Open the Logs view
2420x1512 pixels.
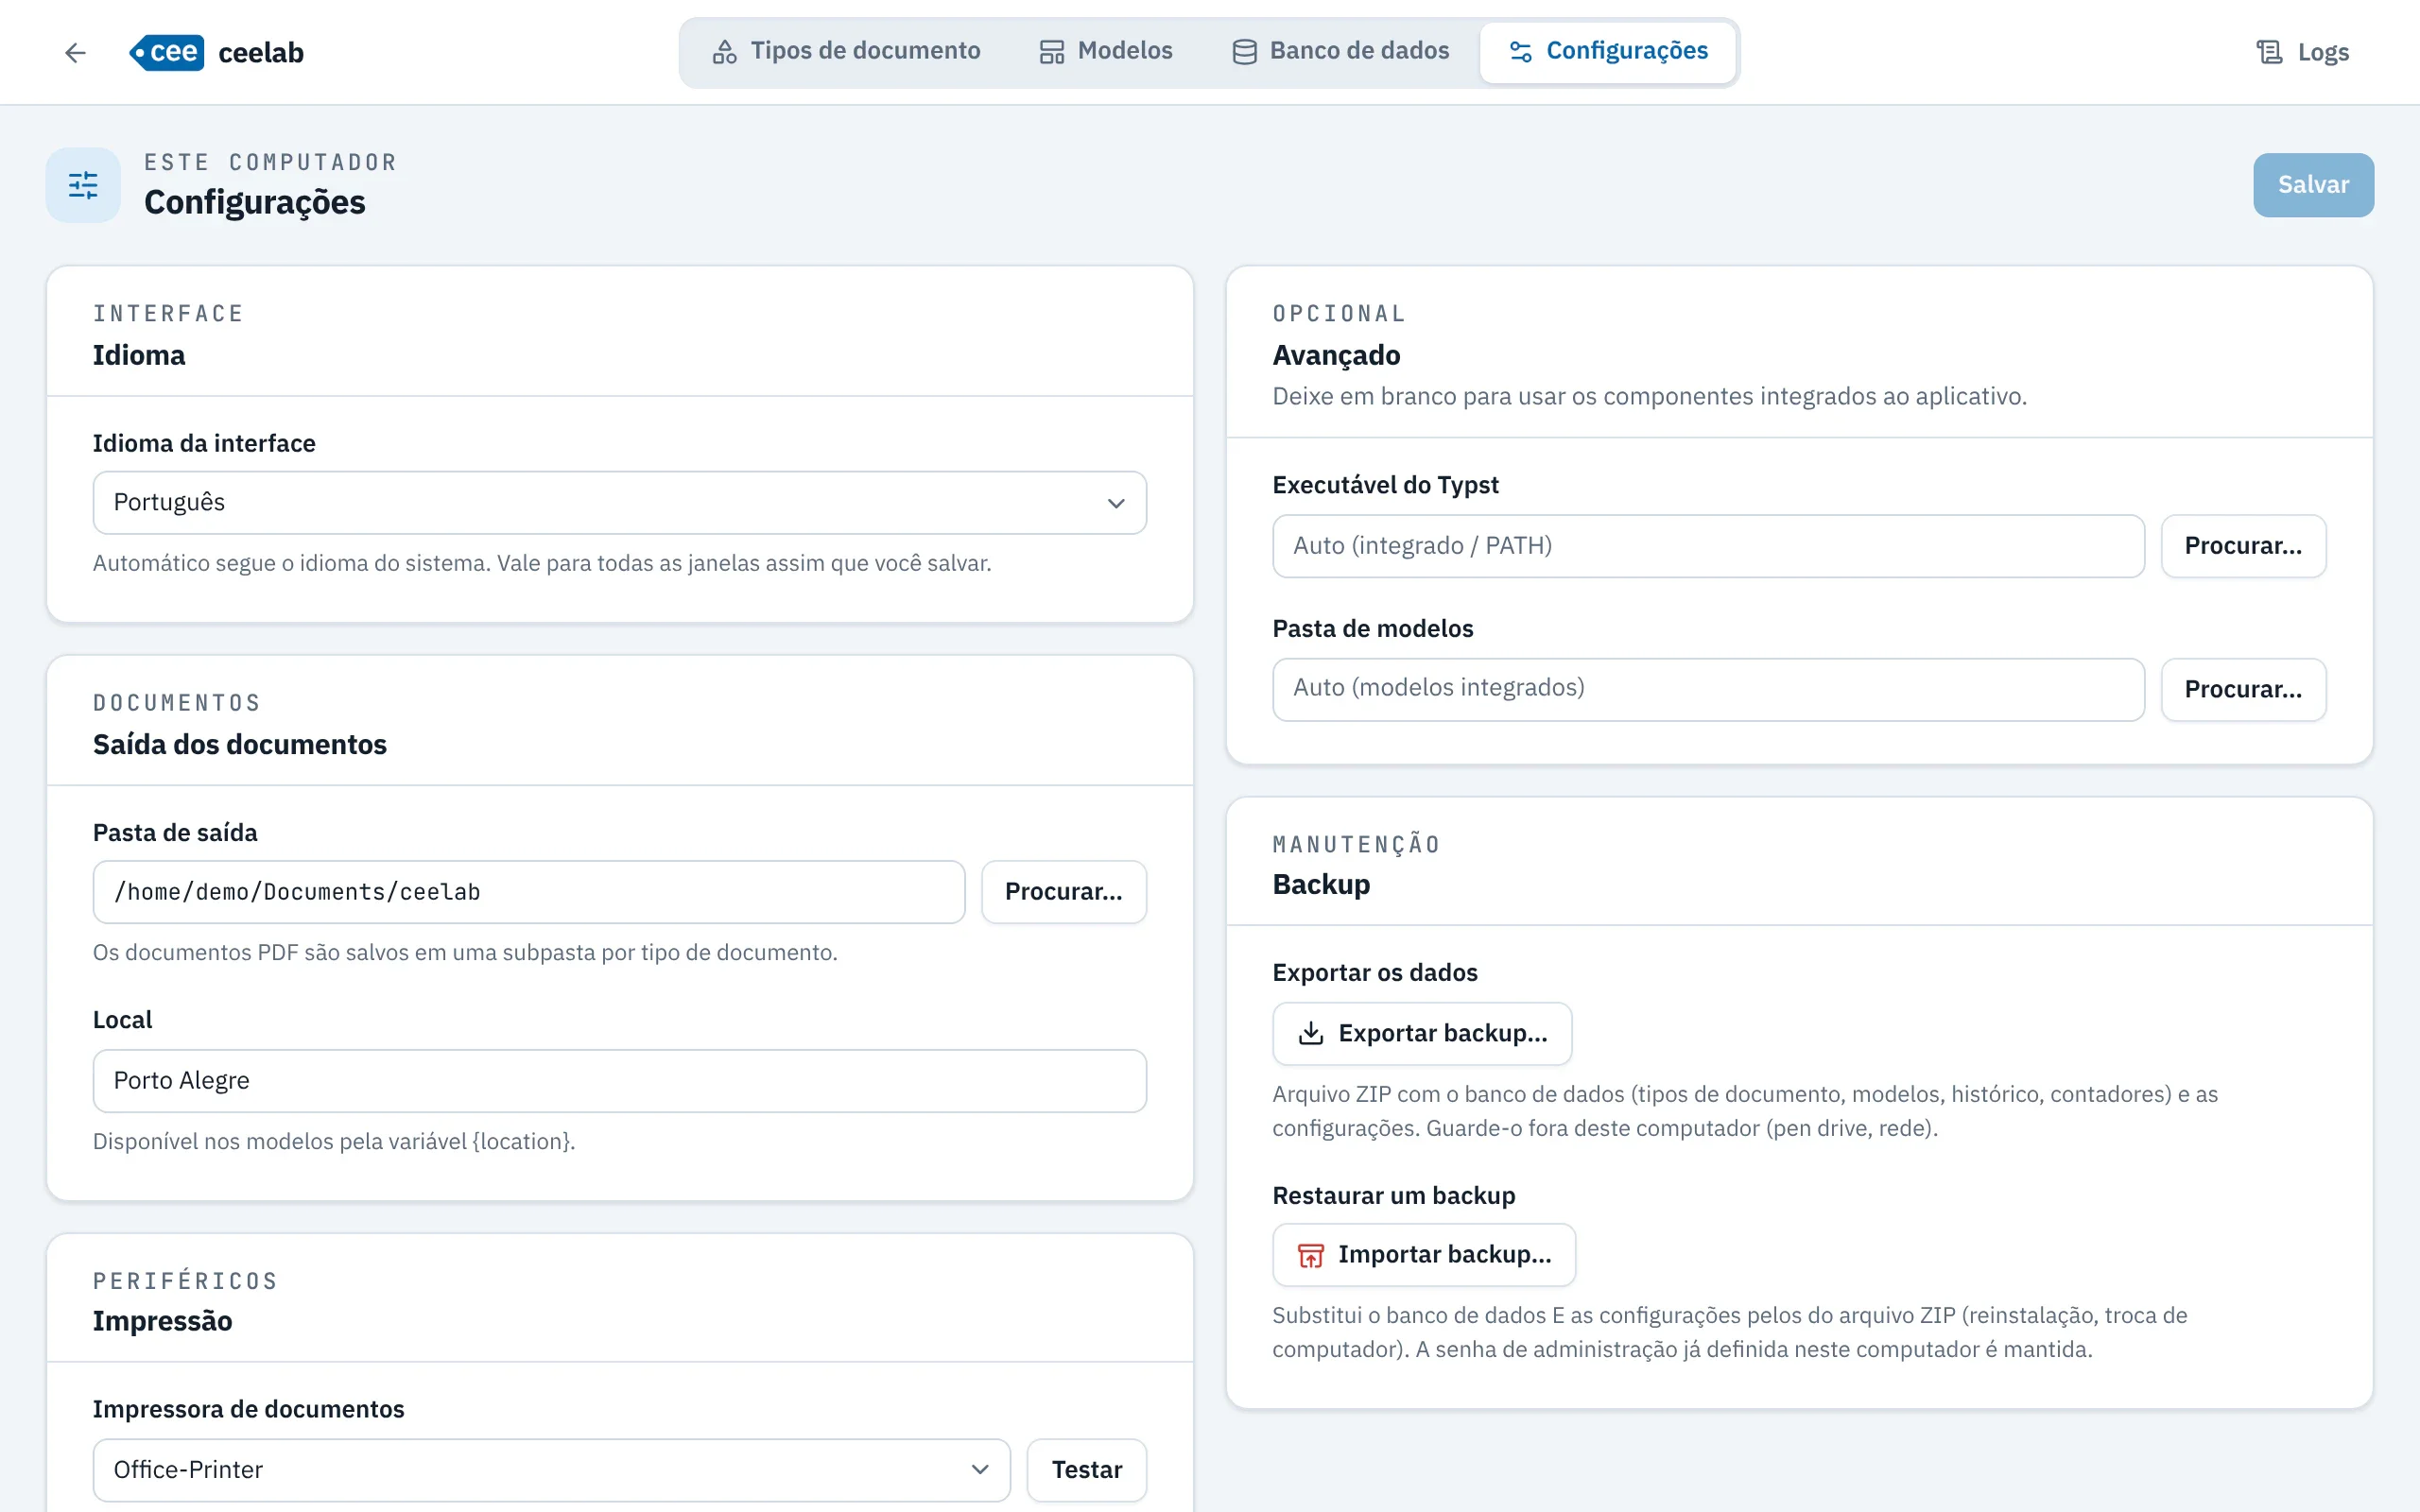tap(2302, 52)
